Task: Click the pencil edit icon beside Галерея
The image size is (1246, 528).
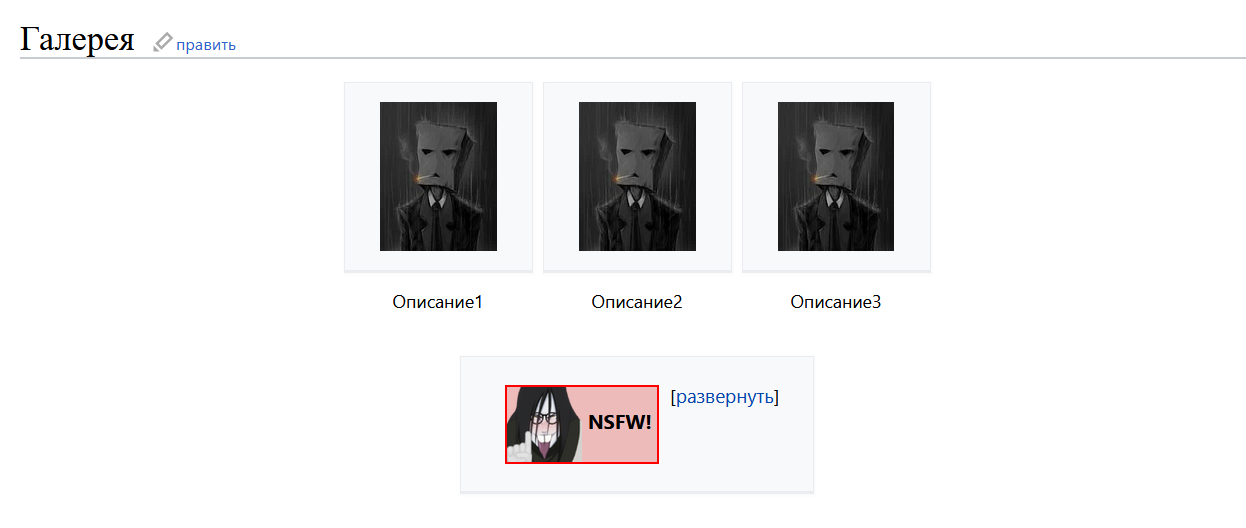Action: (x=163, y=42)
